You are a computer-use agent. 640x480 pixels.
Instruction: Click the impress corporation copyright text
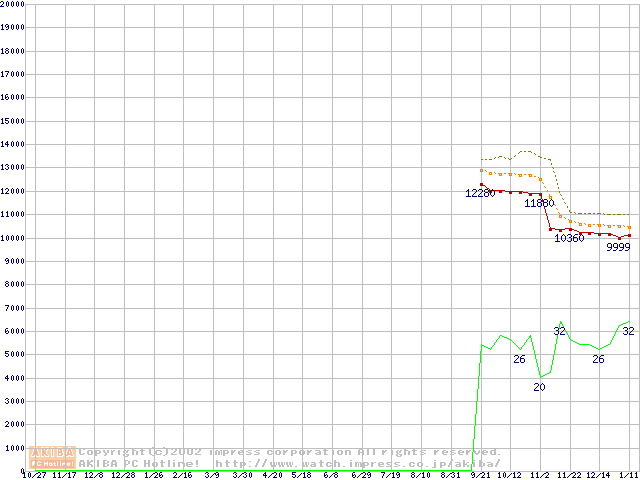point(290,452)
